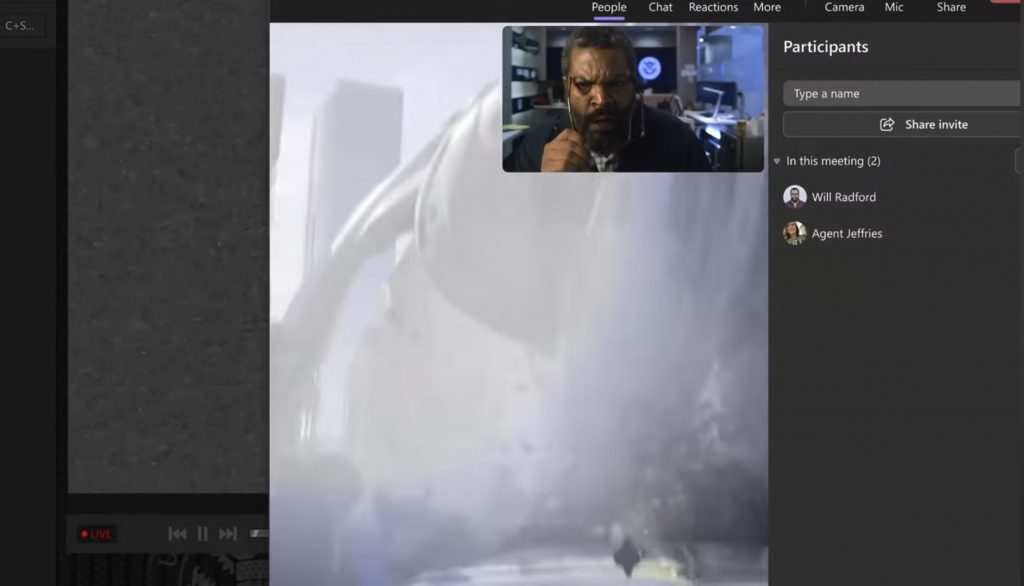Click the slider beside the skip forward icon
Image resolution: width=1024 pixels, height=586 pixels.
[x=258, y=534]
